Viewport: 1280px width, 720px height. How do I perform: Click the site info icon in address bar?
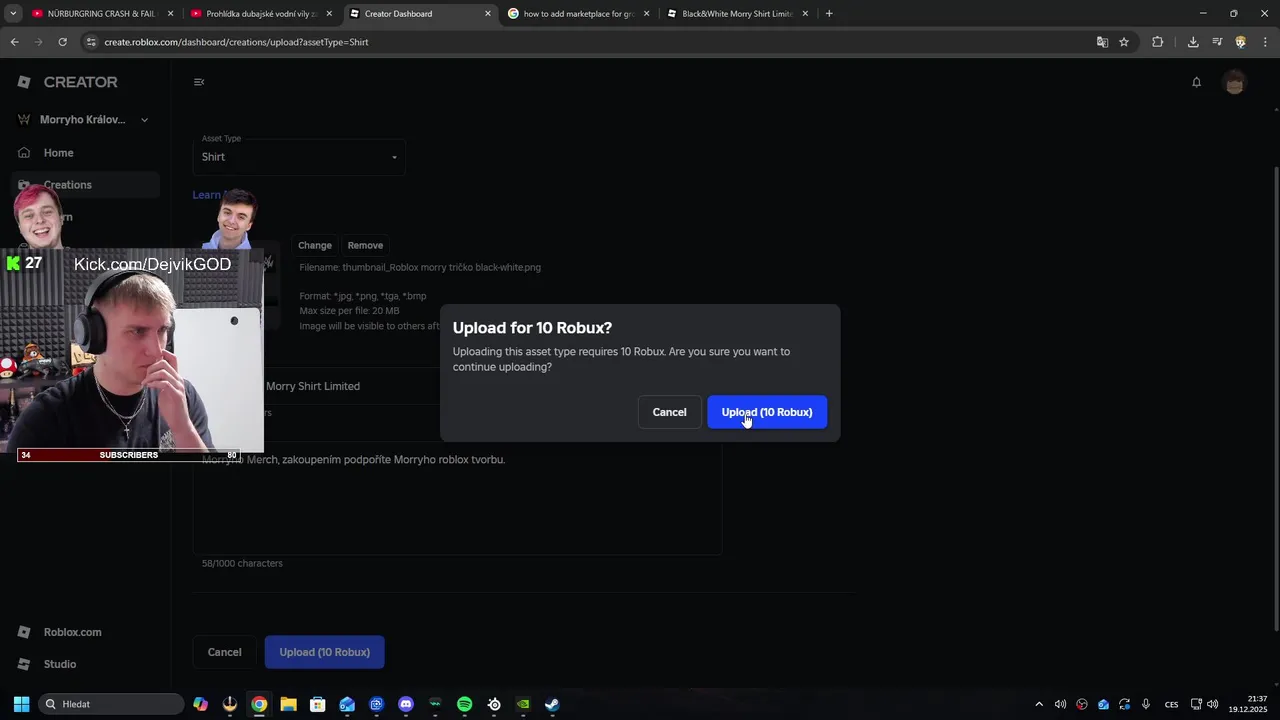click(x=91, y=42)
